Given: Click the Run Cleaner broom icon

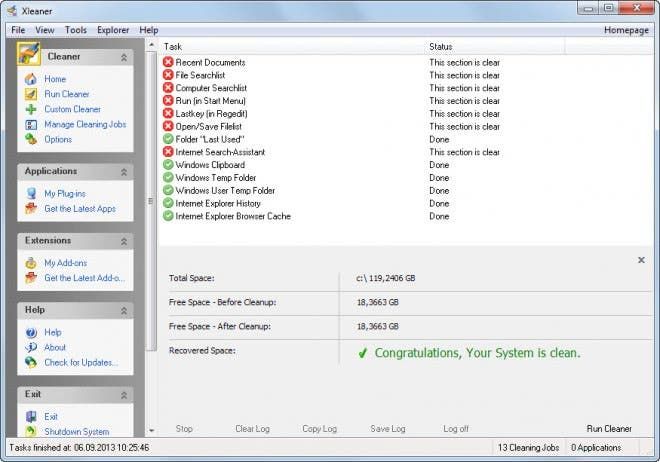Looking at the screenshot, I should coord(31,94).
